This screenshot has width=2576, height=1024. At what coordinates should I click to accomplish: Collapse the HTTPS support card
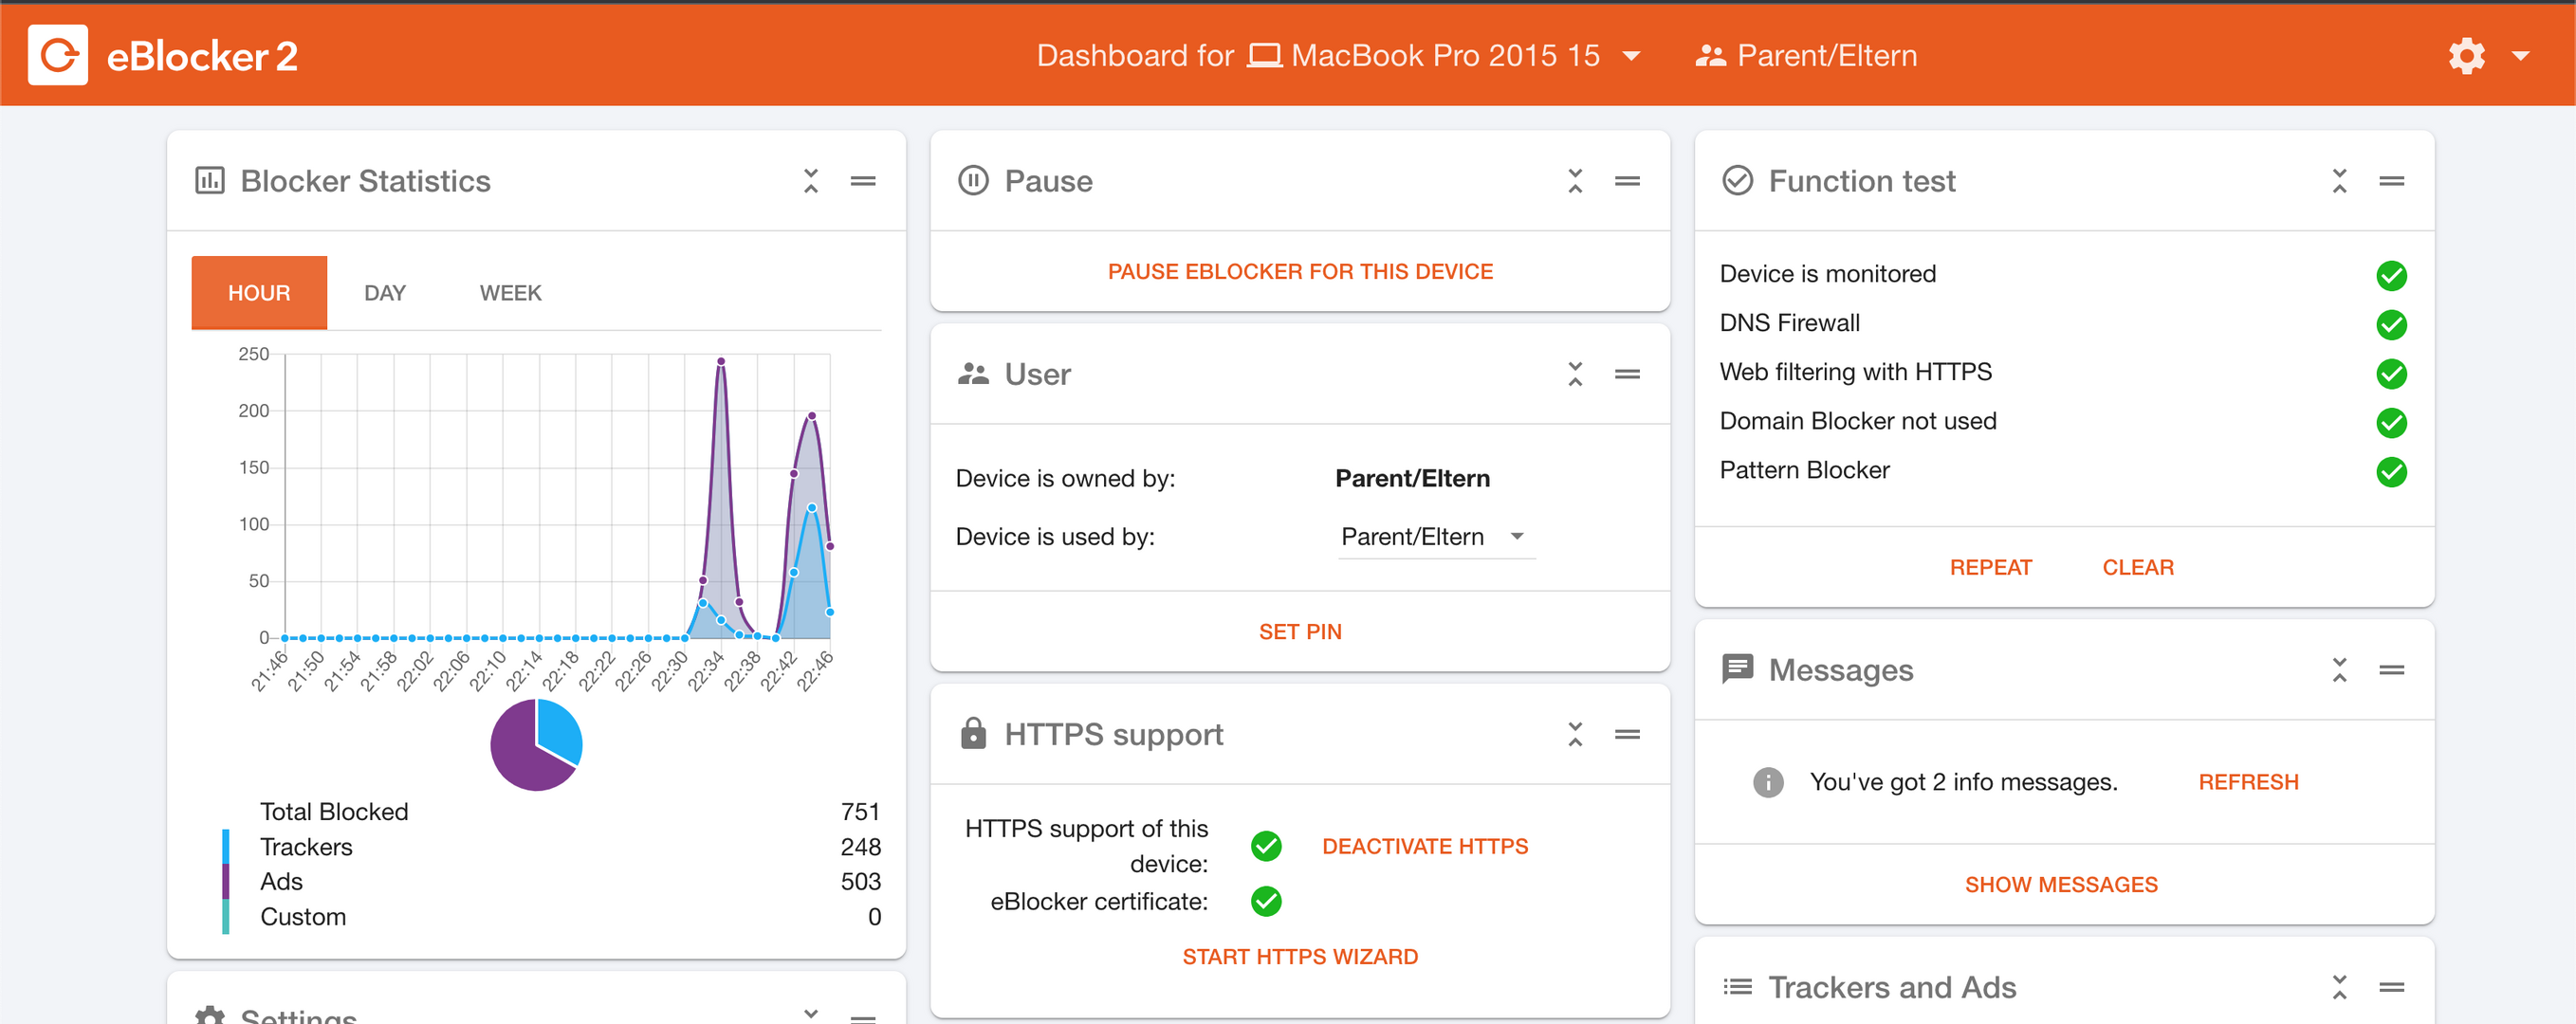[x=1575, y=734]
